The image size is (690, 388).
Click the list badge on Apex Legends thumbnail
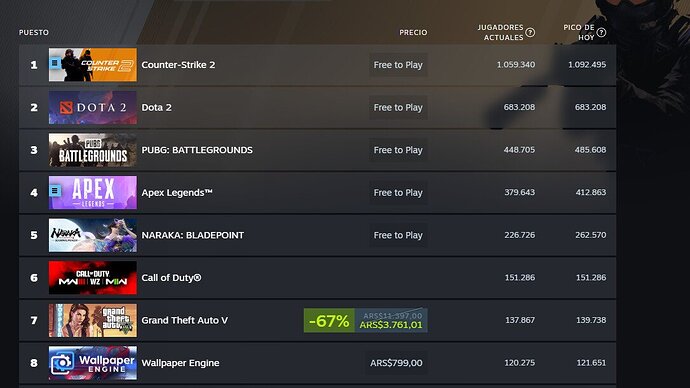pyautogui.click(x=55, y=191)
